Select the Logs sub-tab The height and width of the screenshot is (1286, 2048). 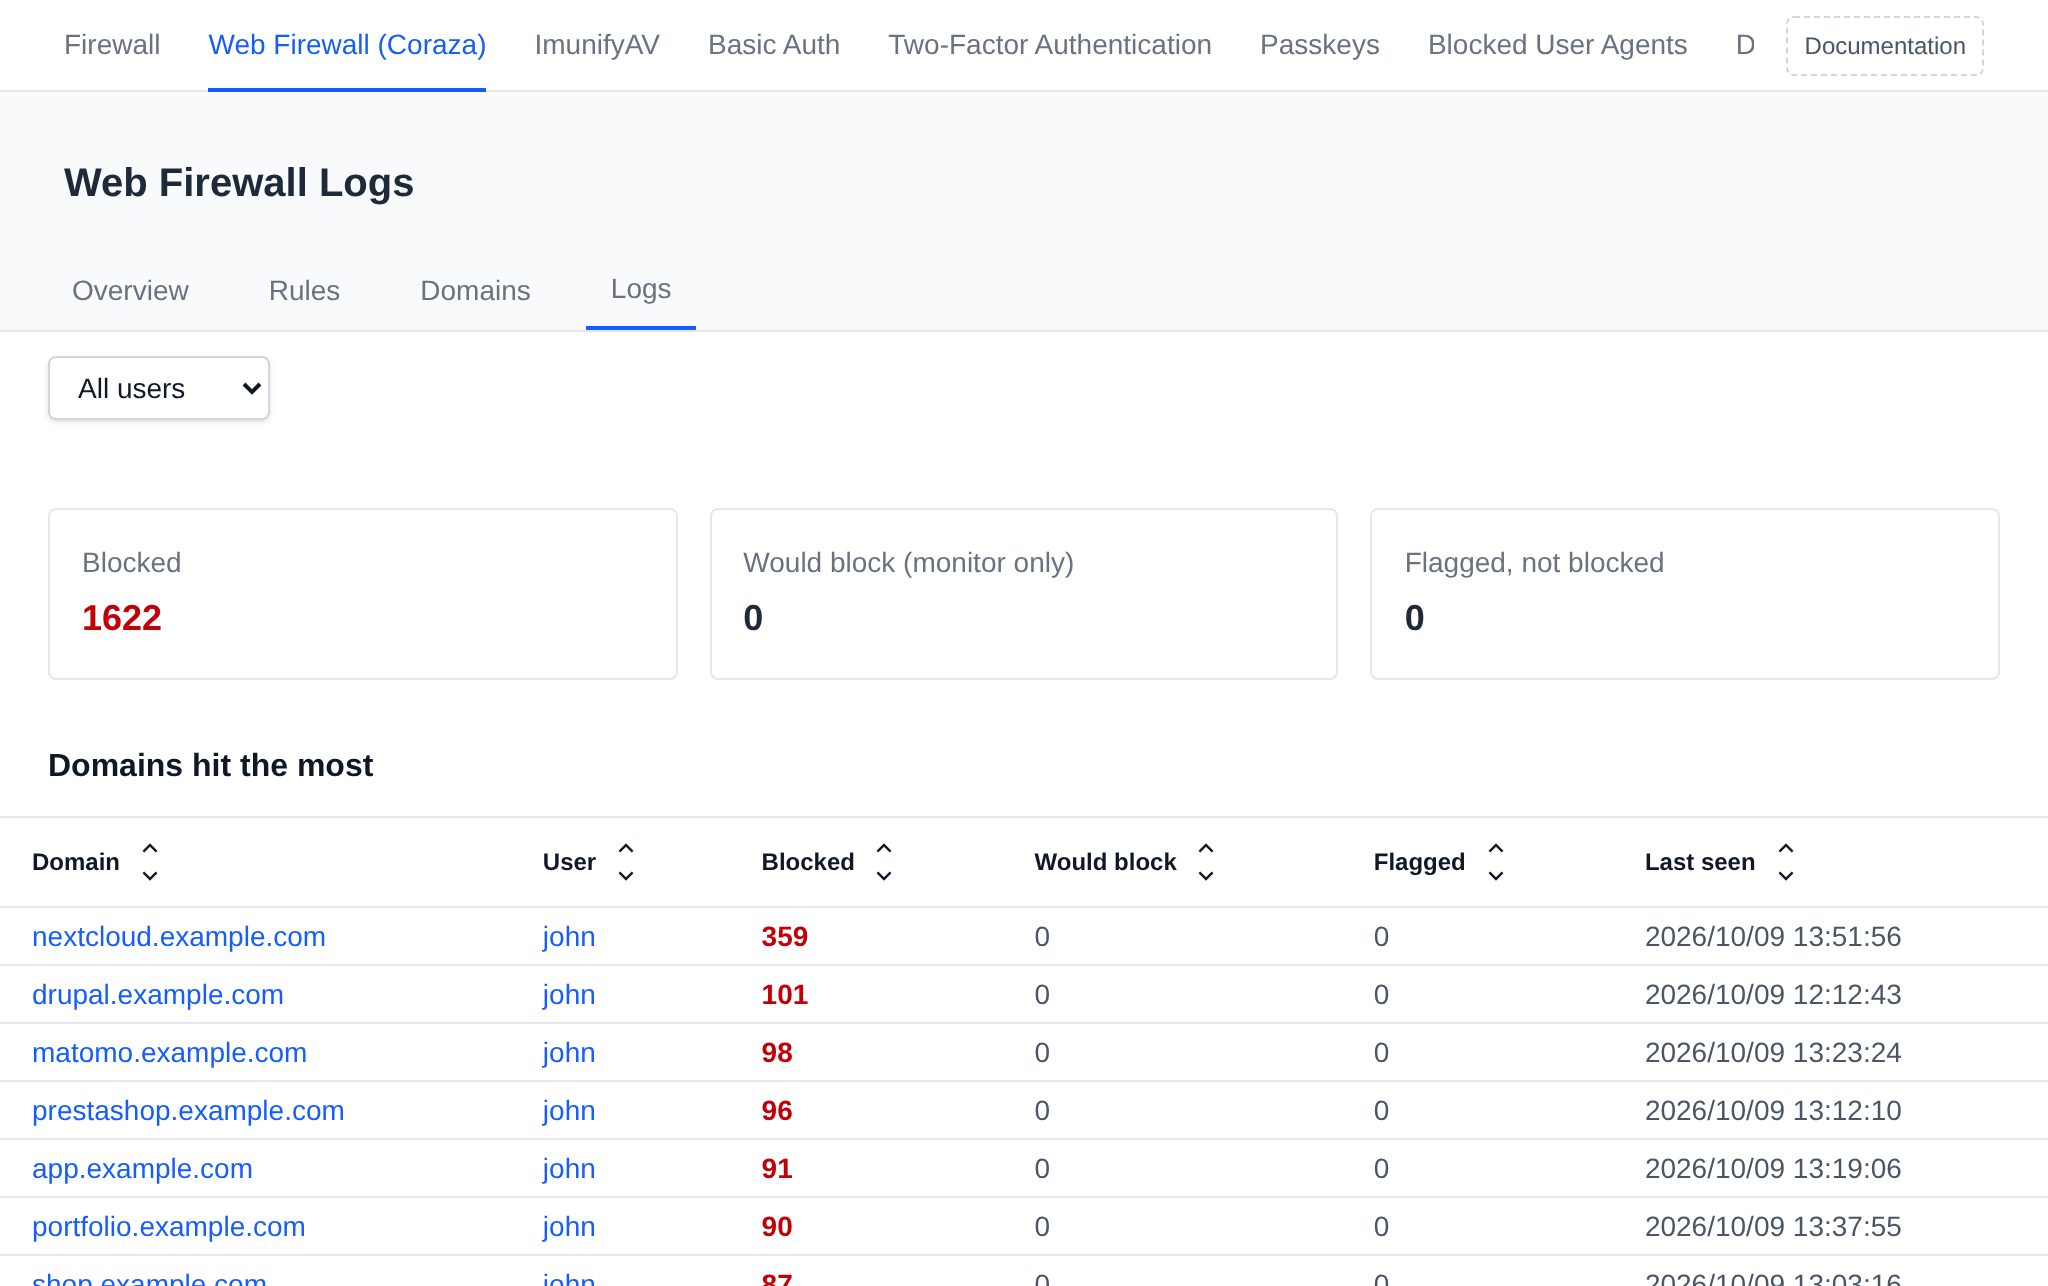(641, 289)
